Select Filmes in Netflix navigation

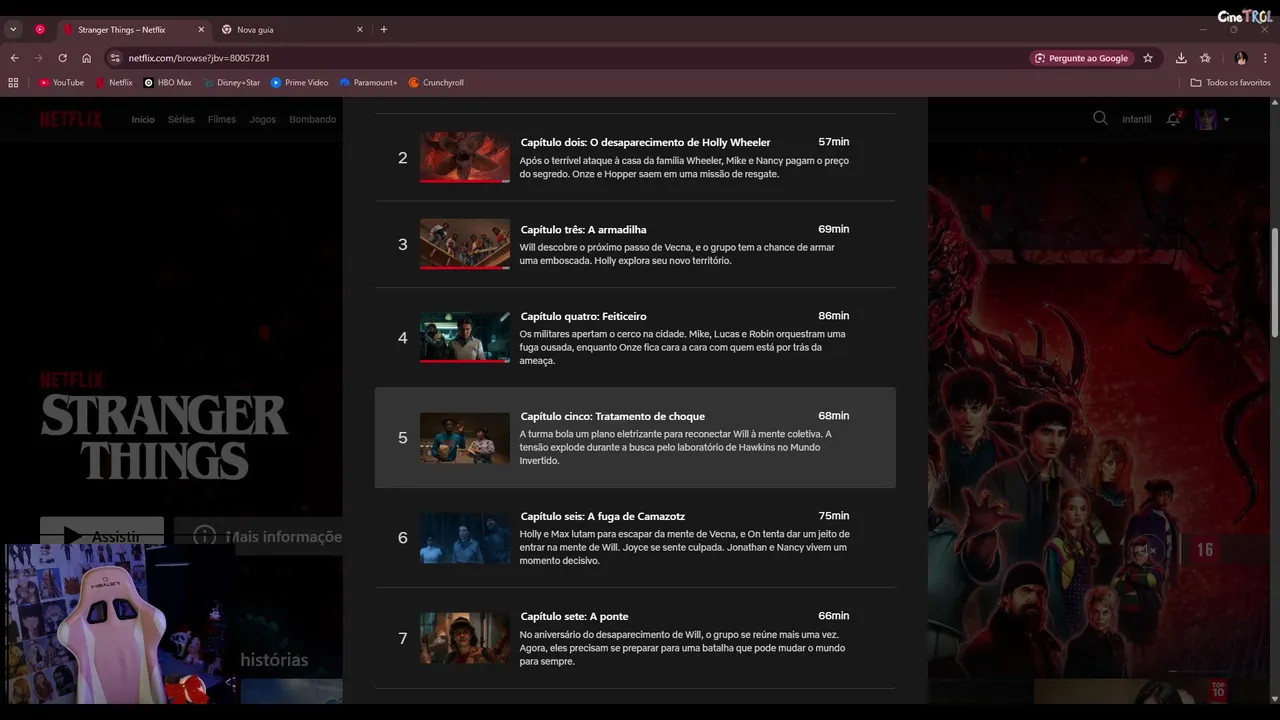pos(222,120)
